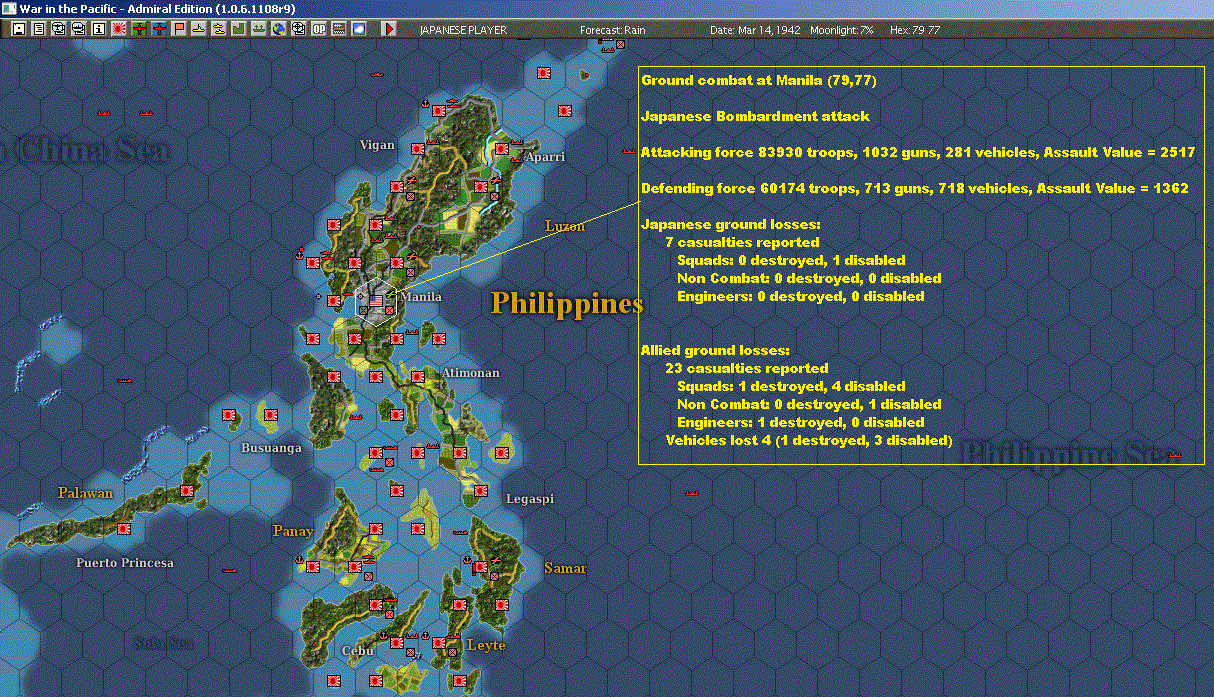The image size is (1214, 697).
Task: Click the Samar island label
Action: pos(565,568)
